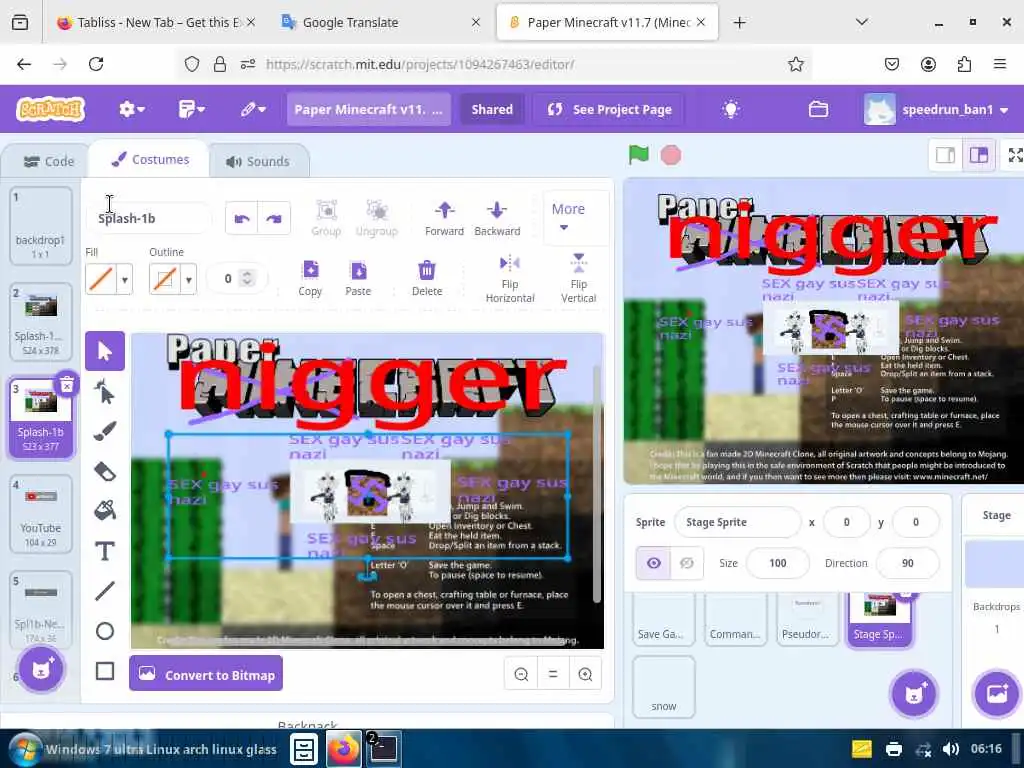Hide the sprite using crossed-eye icon
Image resolution: width=1024 pixels, height=768 pixels.
click(687, 563)
